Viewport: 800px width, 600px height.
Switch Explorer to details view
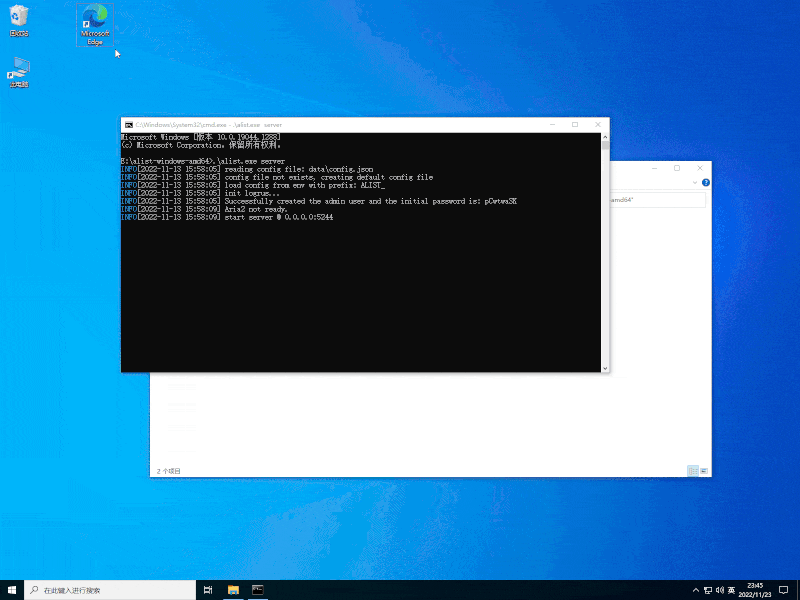click(693, 471)
